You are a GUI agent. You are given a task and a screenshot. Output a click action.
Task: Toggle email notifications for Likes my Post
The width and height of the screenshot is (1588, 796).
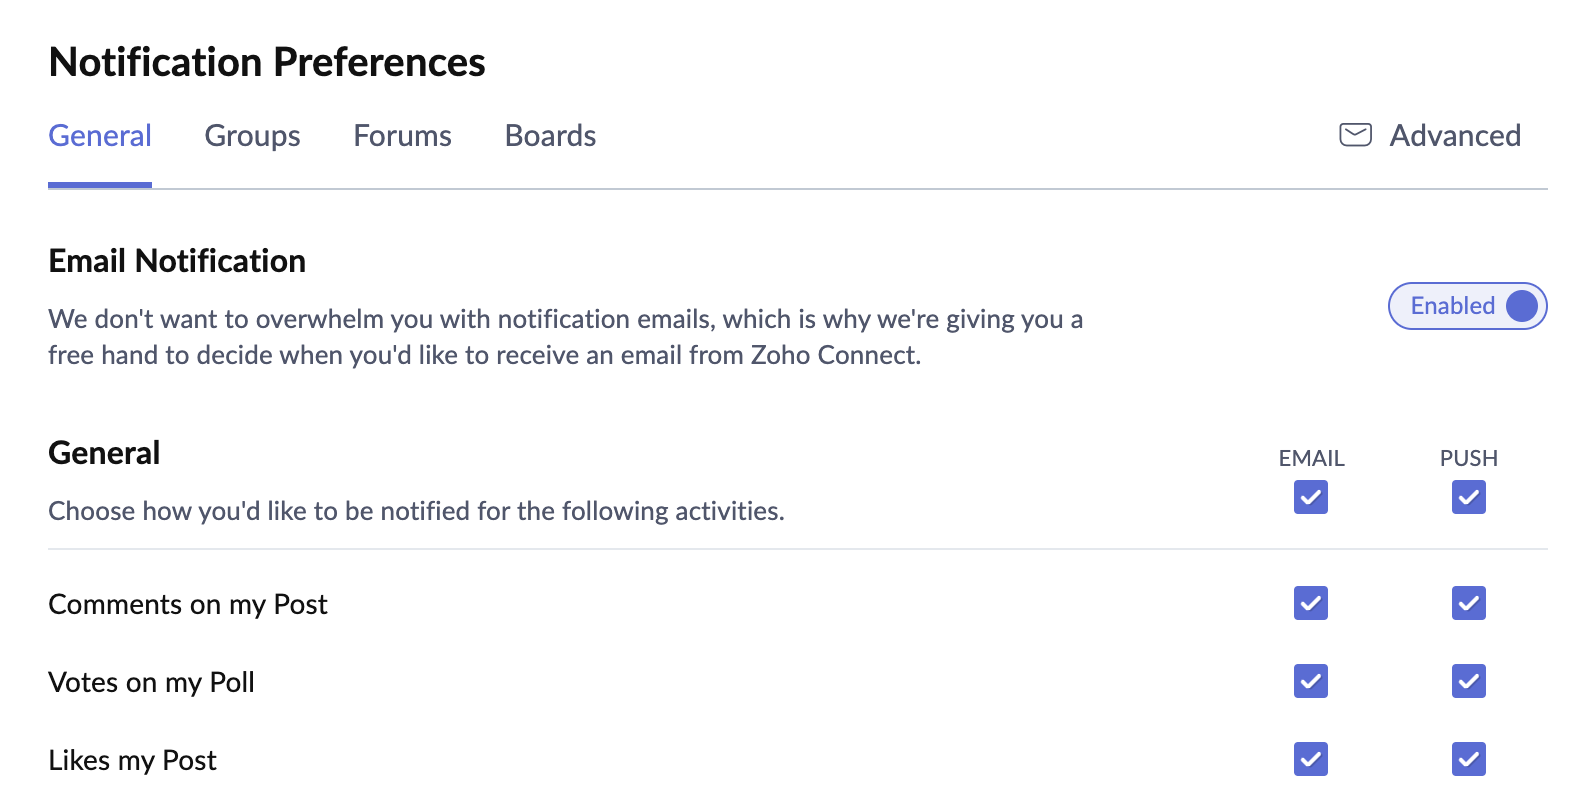click(1310, 759)
